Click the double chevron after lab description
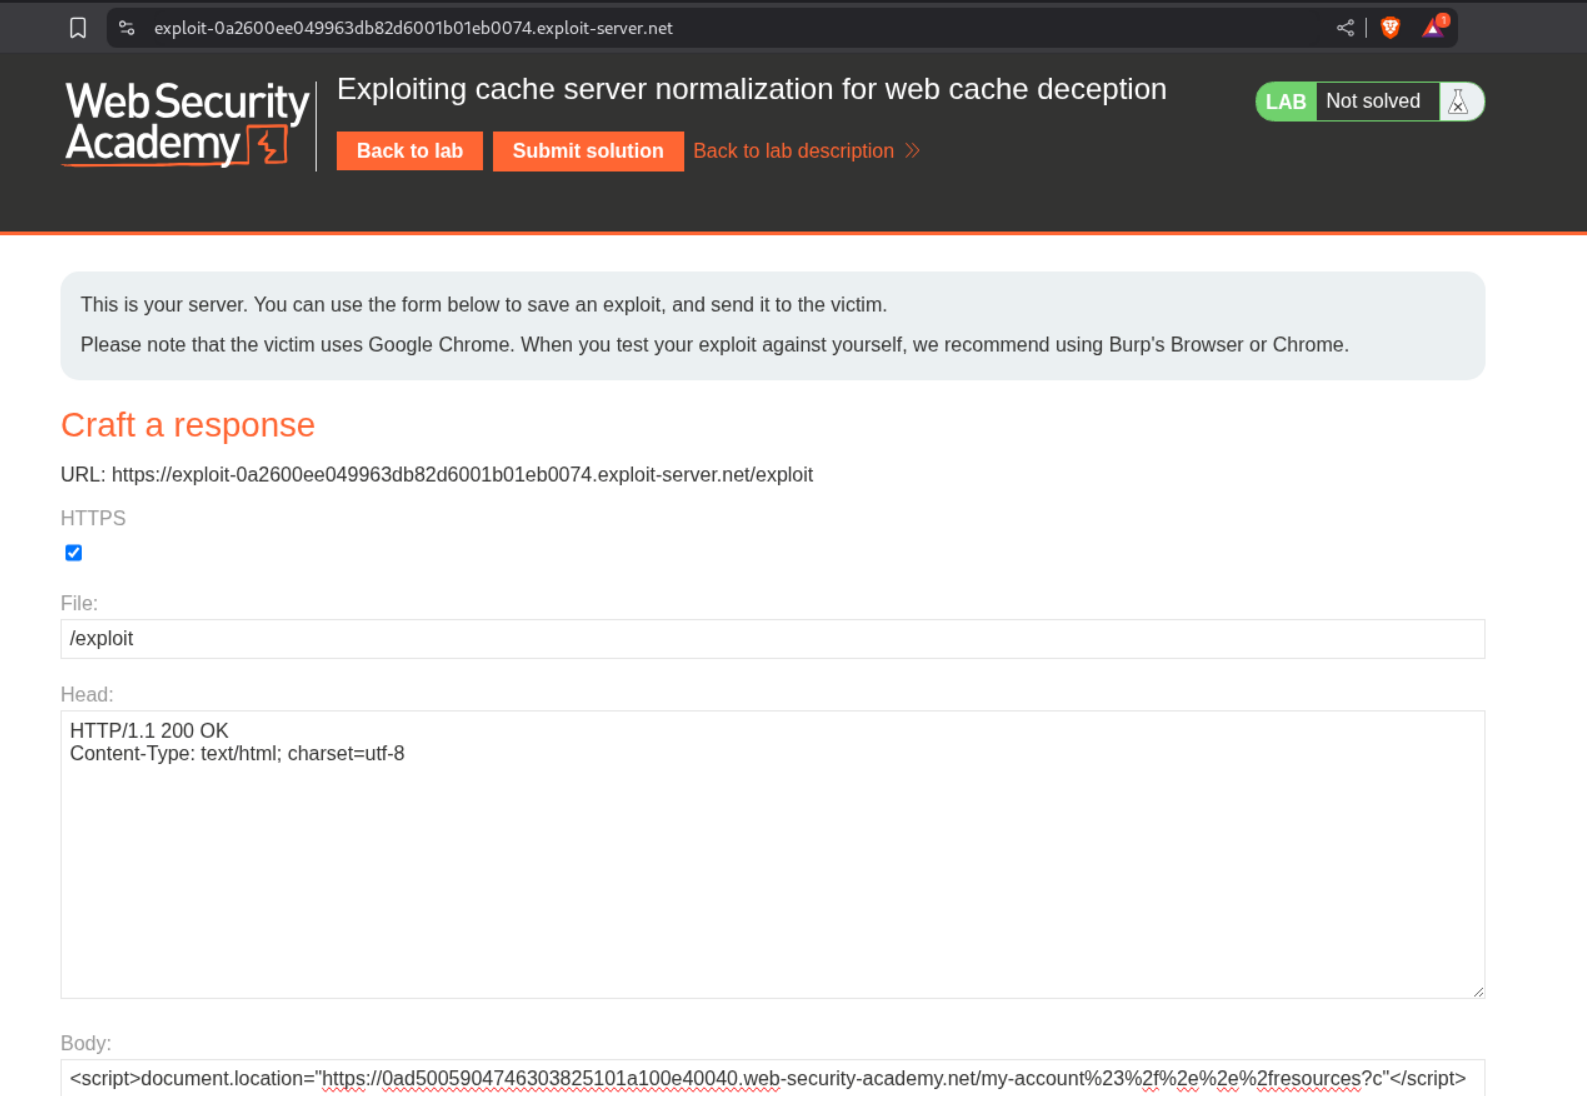Image resolution: width=1587 pixels, height=1096 pixels. (x=912, y=151)
